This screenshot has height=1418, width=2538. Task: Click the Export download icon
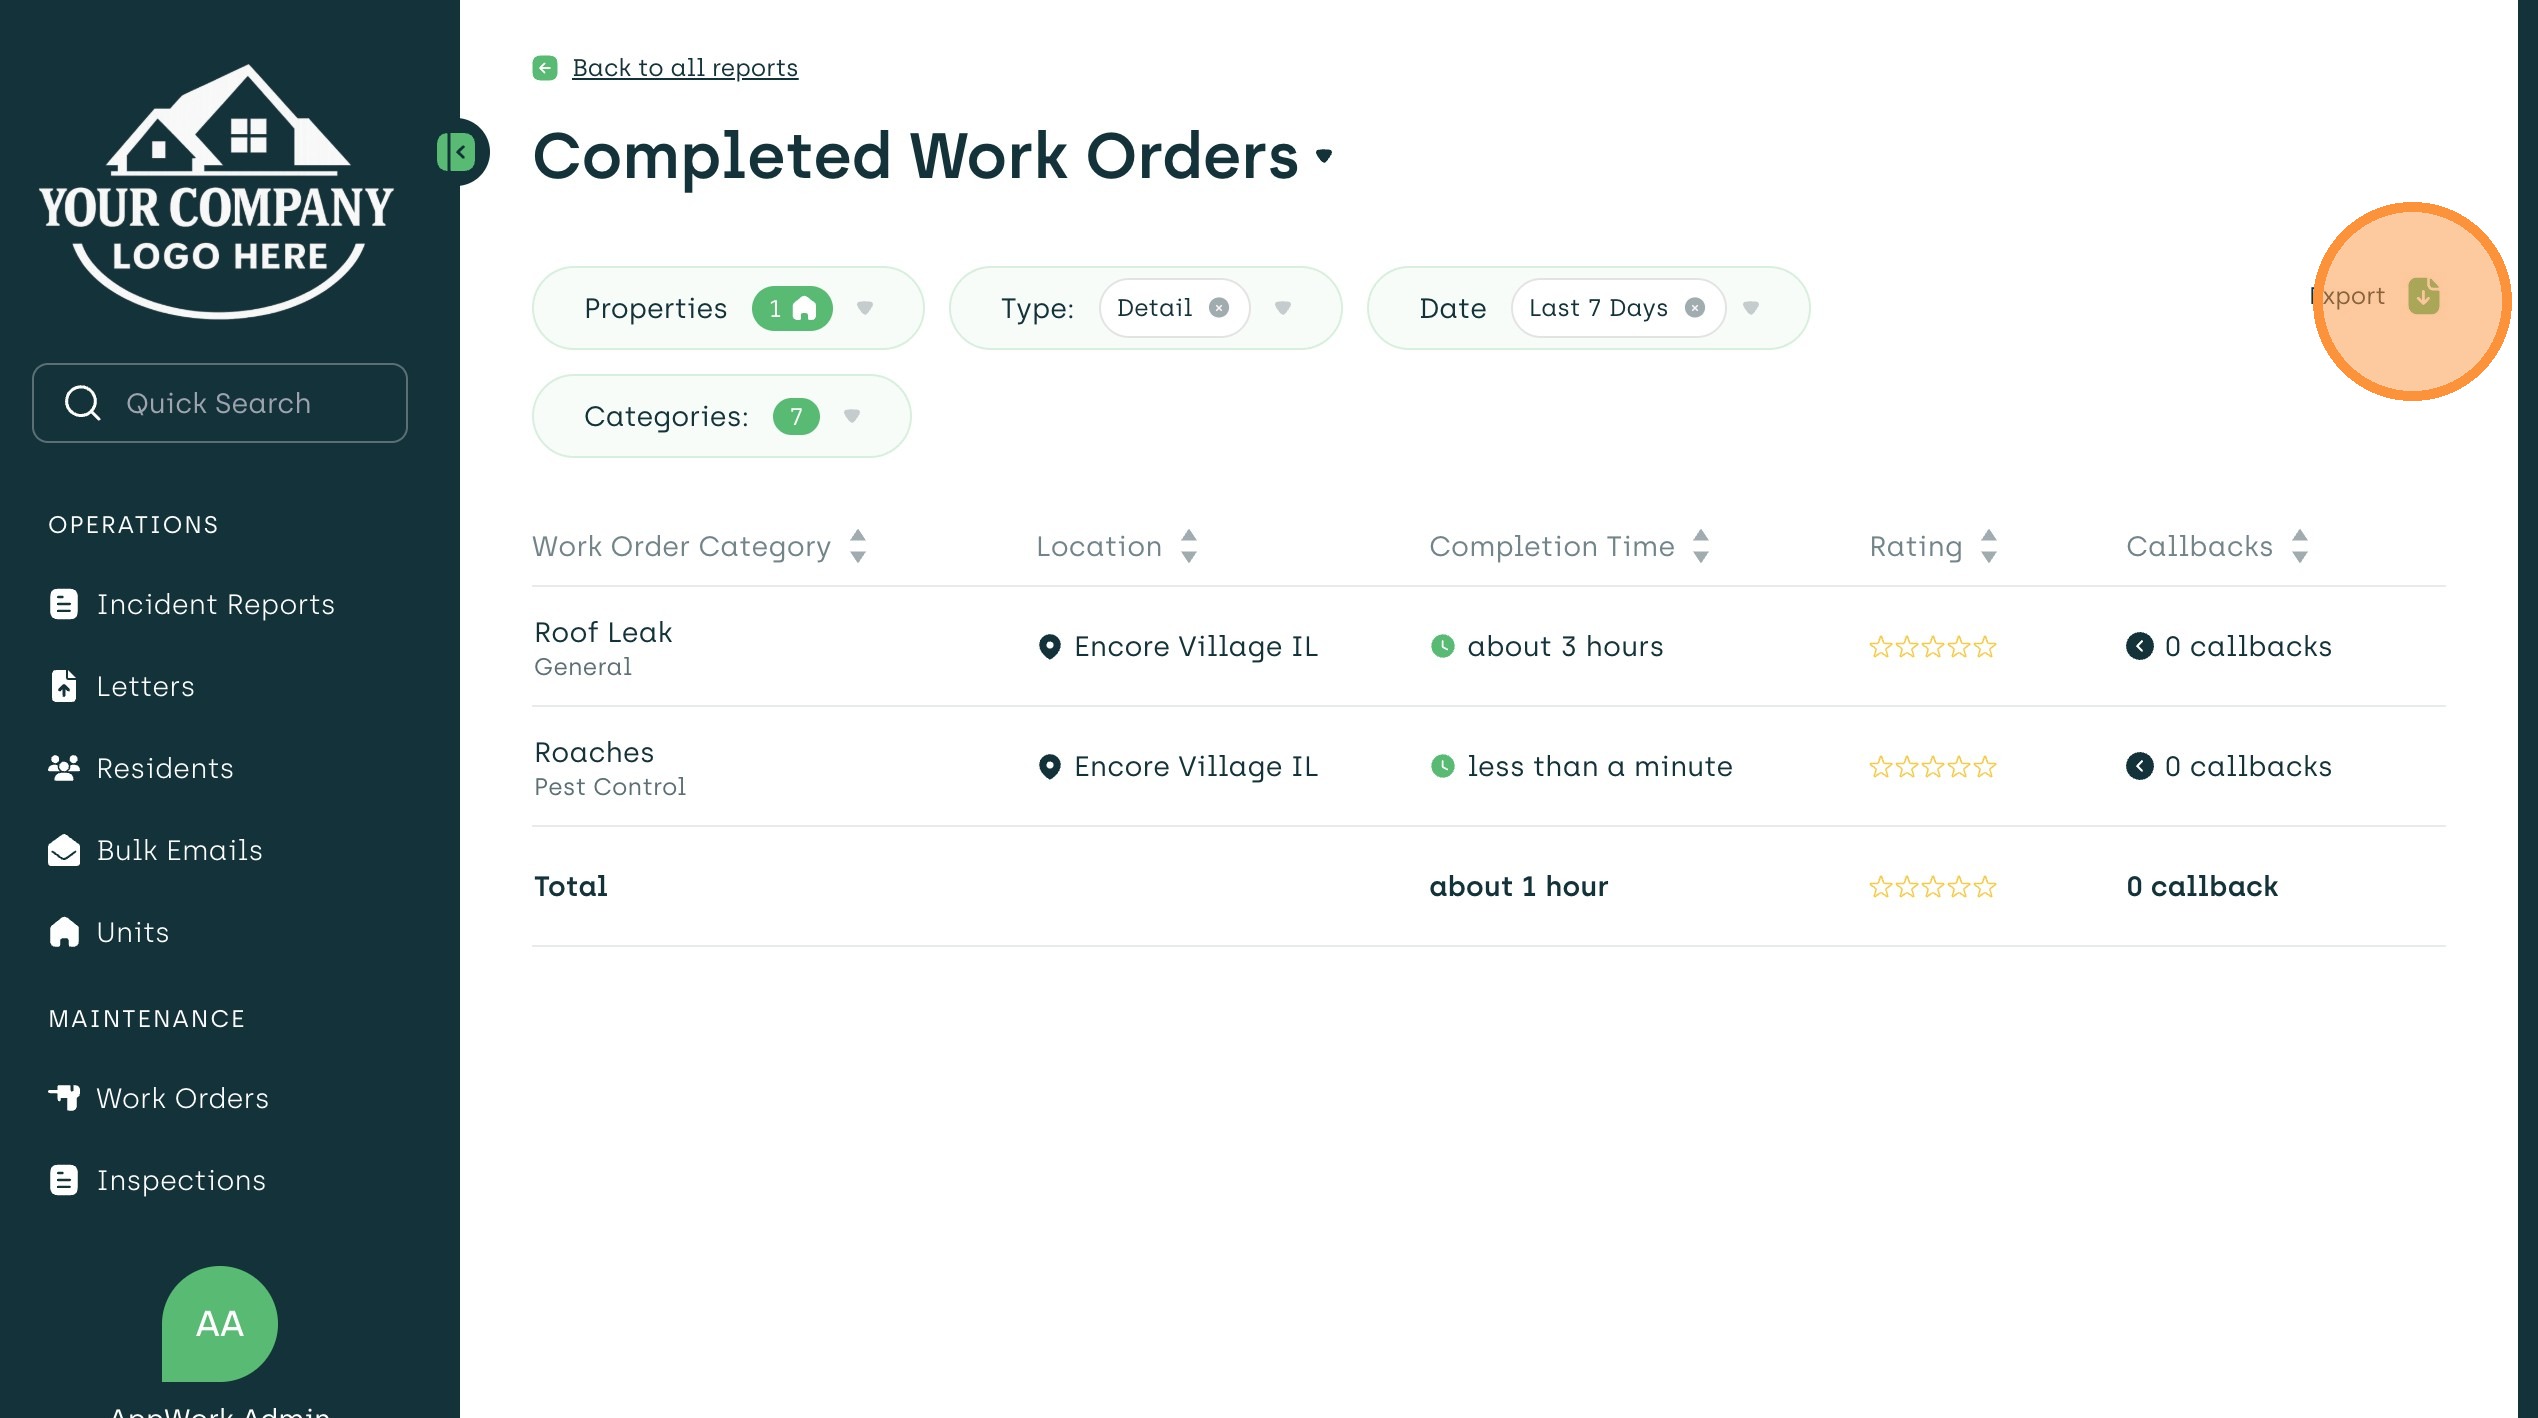click(2423, 296)
